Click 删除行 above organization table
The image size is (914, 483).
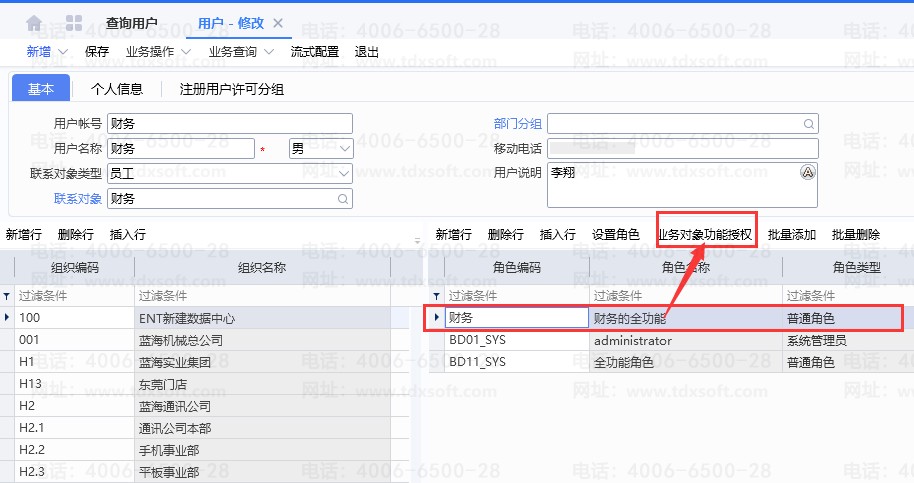[76, 235]
